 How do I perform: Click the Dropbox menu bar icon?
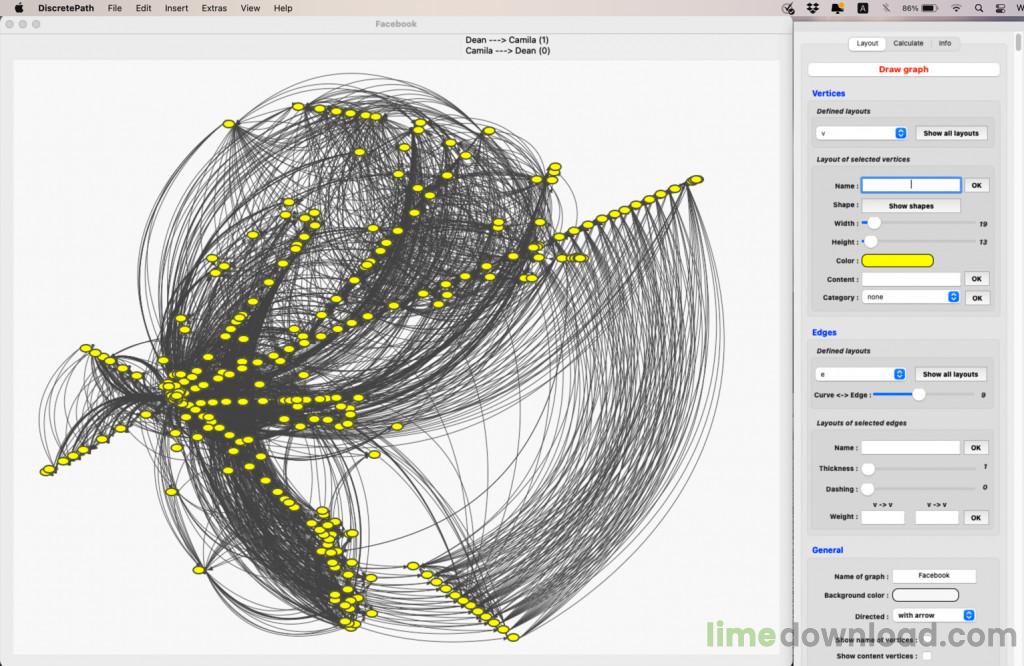[x=812, y=8]
